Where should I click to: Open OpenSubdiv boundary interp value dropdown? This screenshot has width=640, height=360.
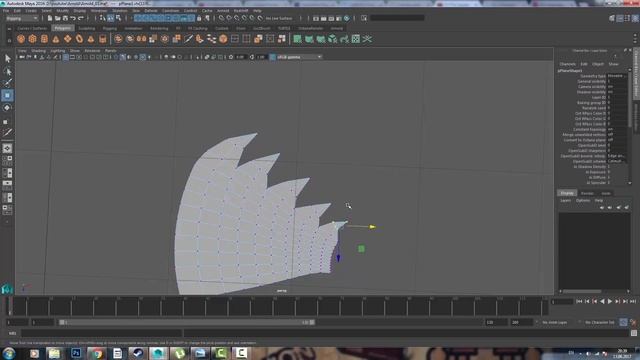617,156
